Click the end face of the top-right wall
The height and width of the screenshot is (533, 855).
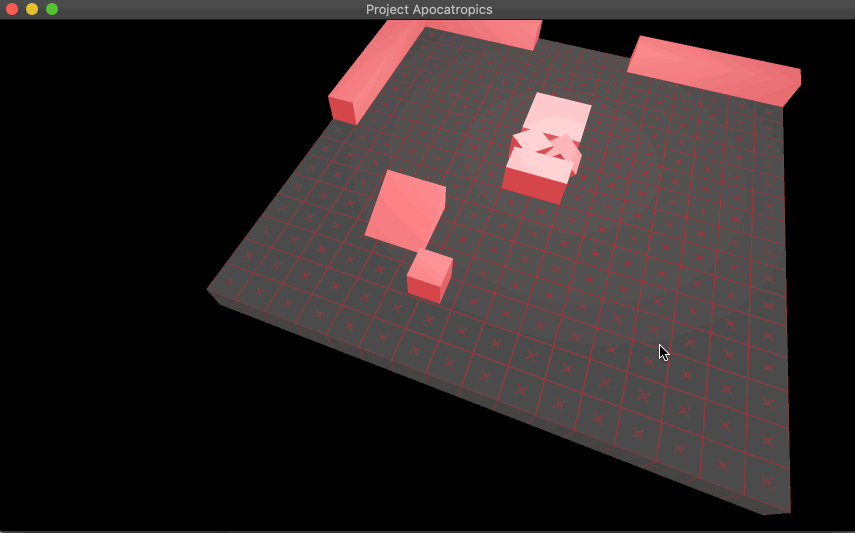791,90
